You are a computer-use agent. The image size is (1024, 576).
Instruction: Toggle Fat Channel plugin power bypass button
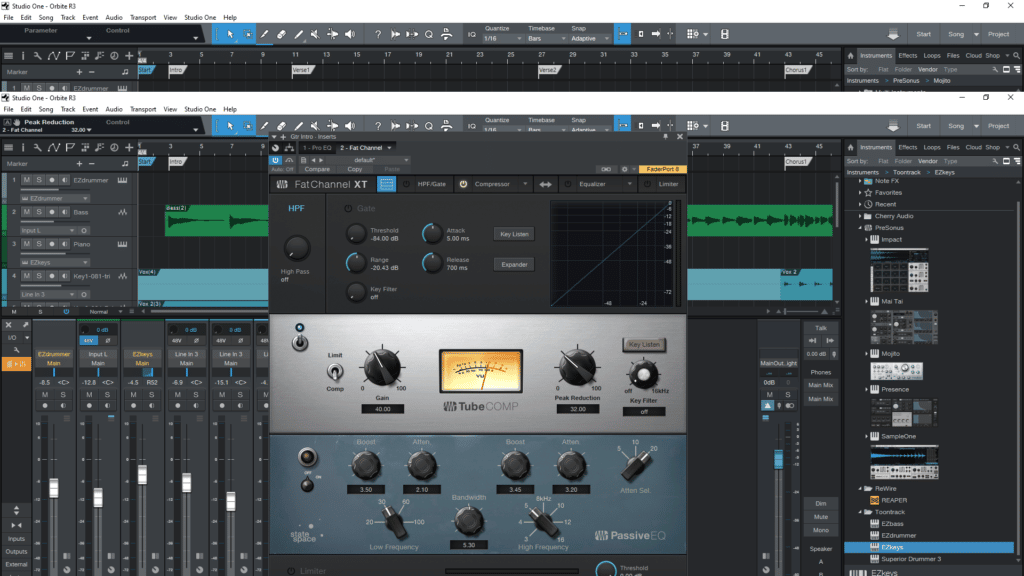pyautogui.click(x=276, y=160)
